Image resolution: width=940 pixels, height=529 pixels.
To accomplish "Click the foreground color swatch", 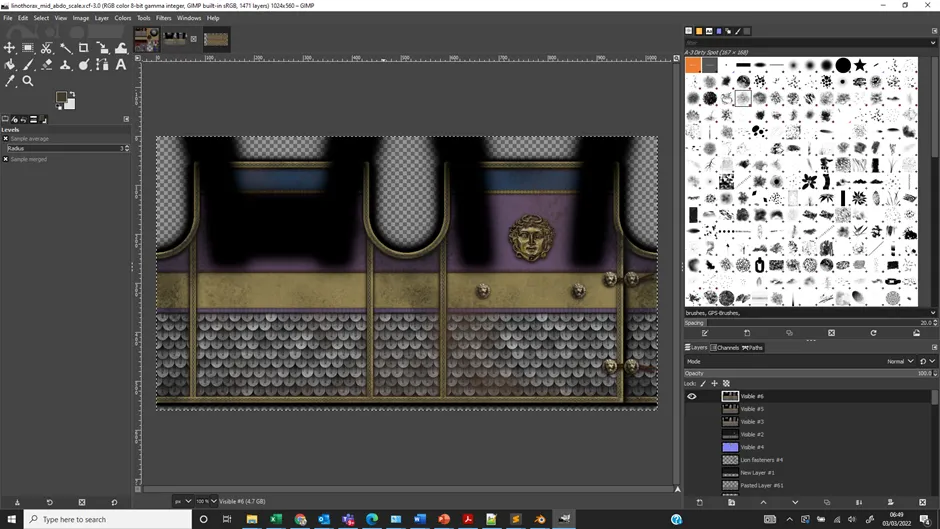I will coord(61,97).
